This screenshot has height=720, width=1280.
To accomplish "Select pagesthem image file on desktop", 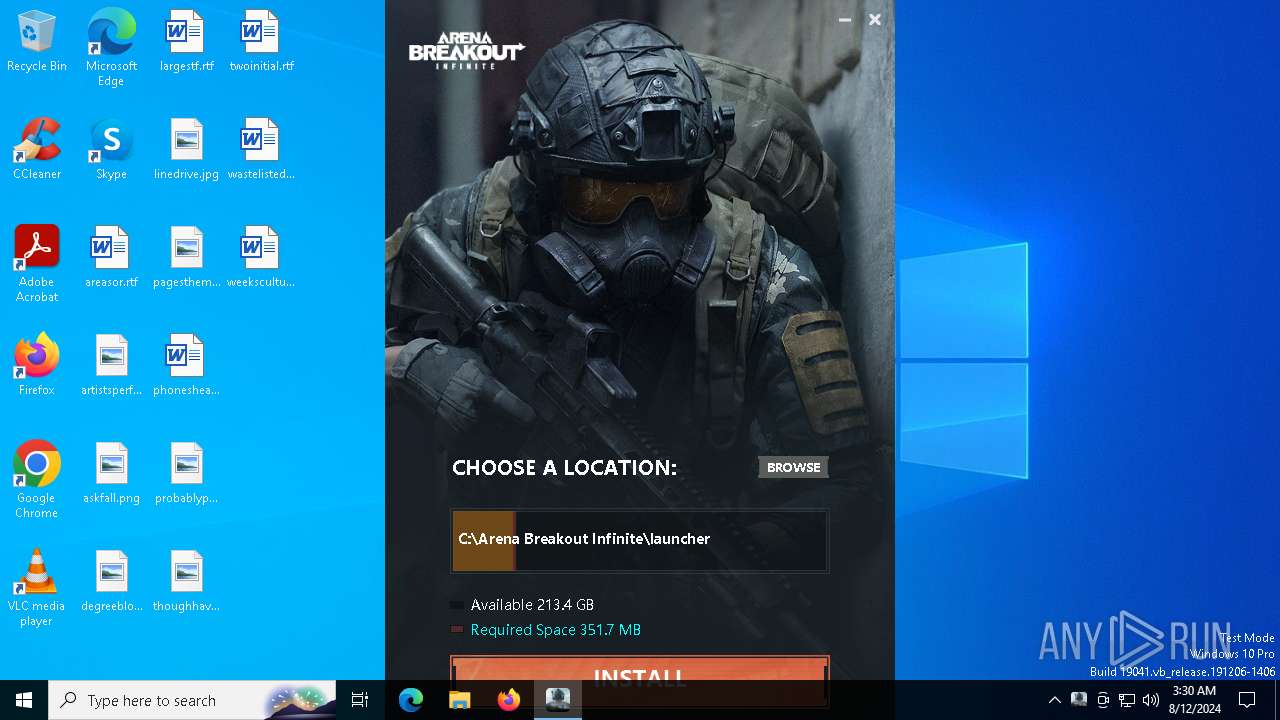I will [186, 258].
